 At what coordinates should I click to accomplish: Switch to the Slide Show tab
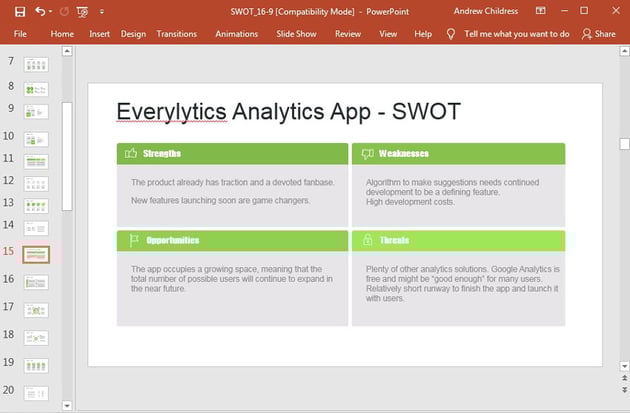[x=296, y=33]
